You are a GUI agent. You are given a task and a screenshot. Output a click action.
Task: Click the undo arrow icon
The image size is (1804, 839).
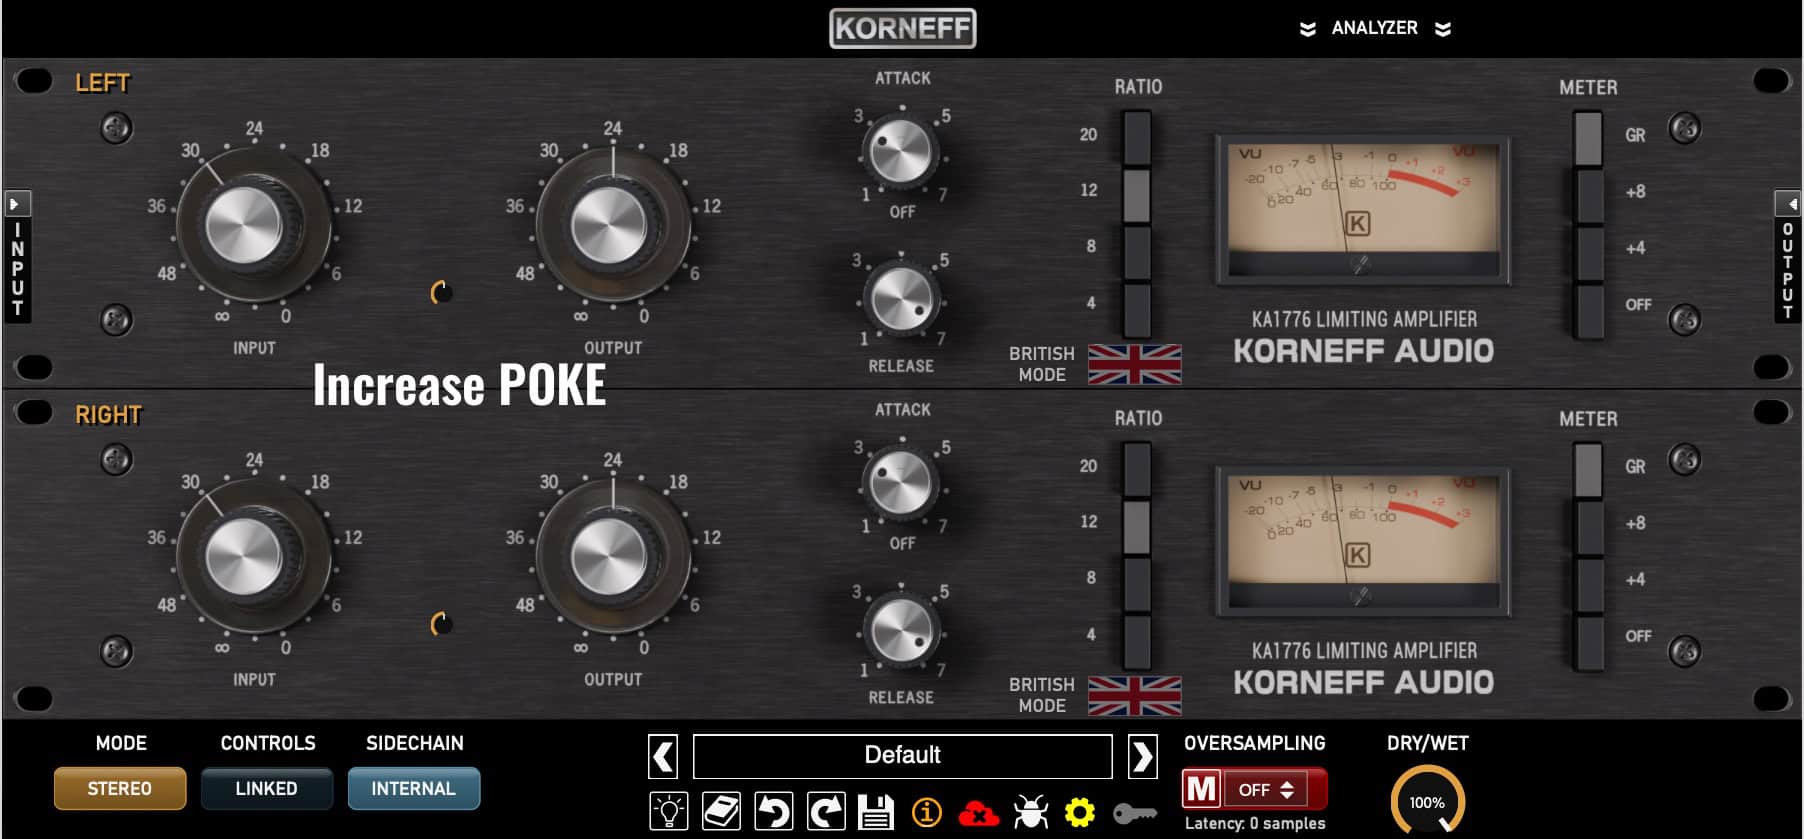coord(773,811)
